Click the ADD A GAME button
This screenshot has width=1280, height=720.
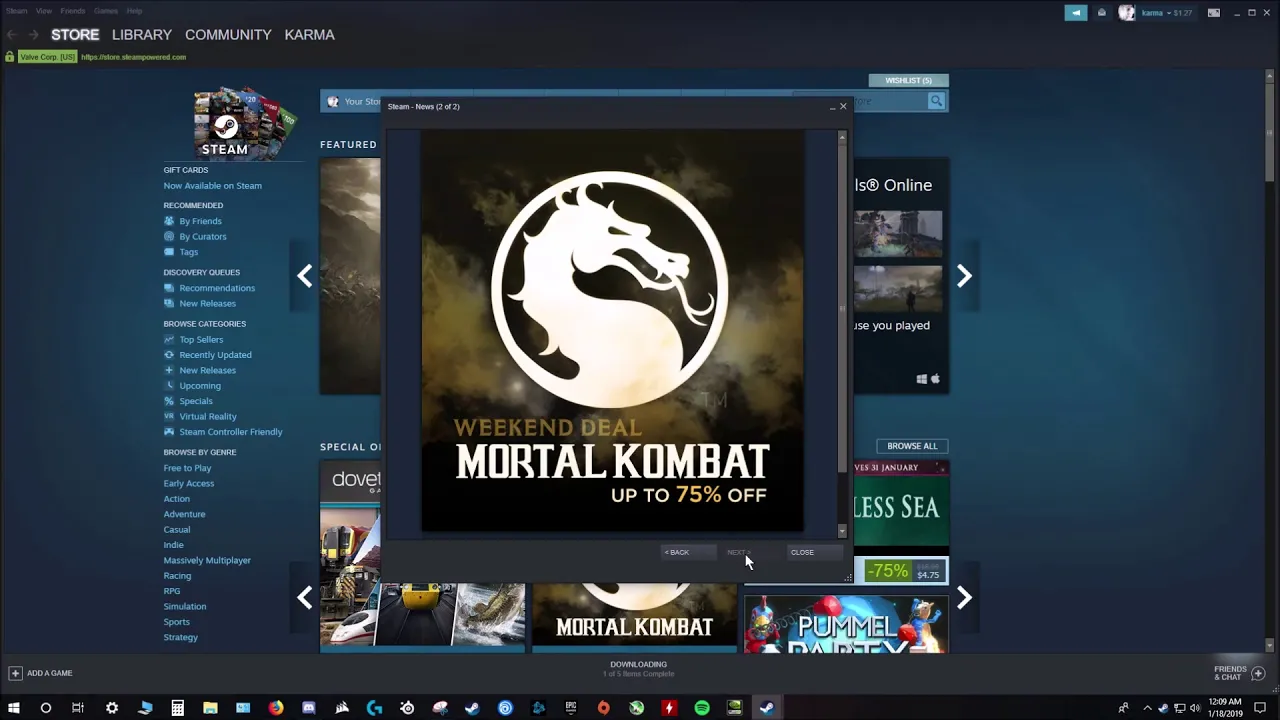pyautogui.click(x=41, y=673)
